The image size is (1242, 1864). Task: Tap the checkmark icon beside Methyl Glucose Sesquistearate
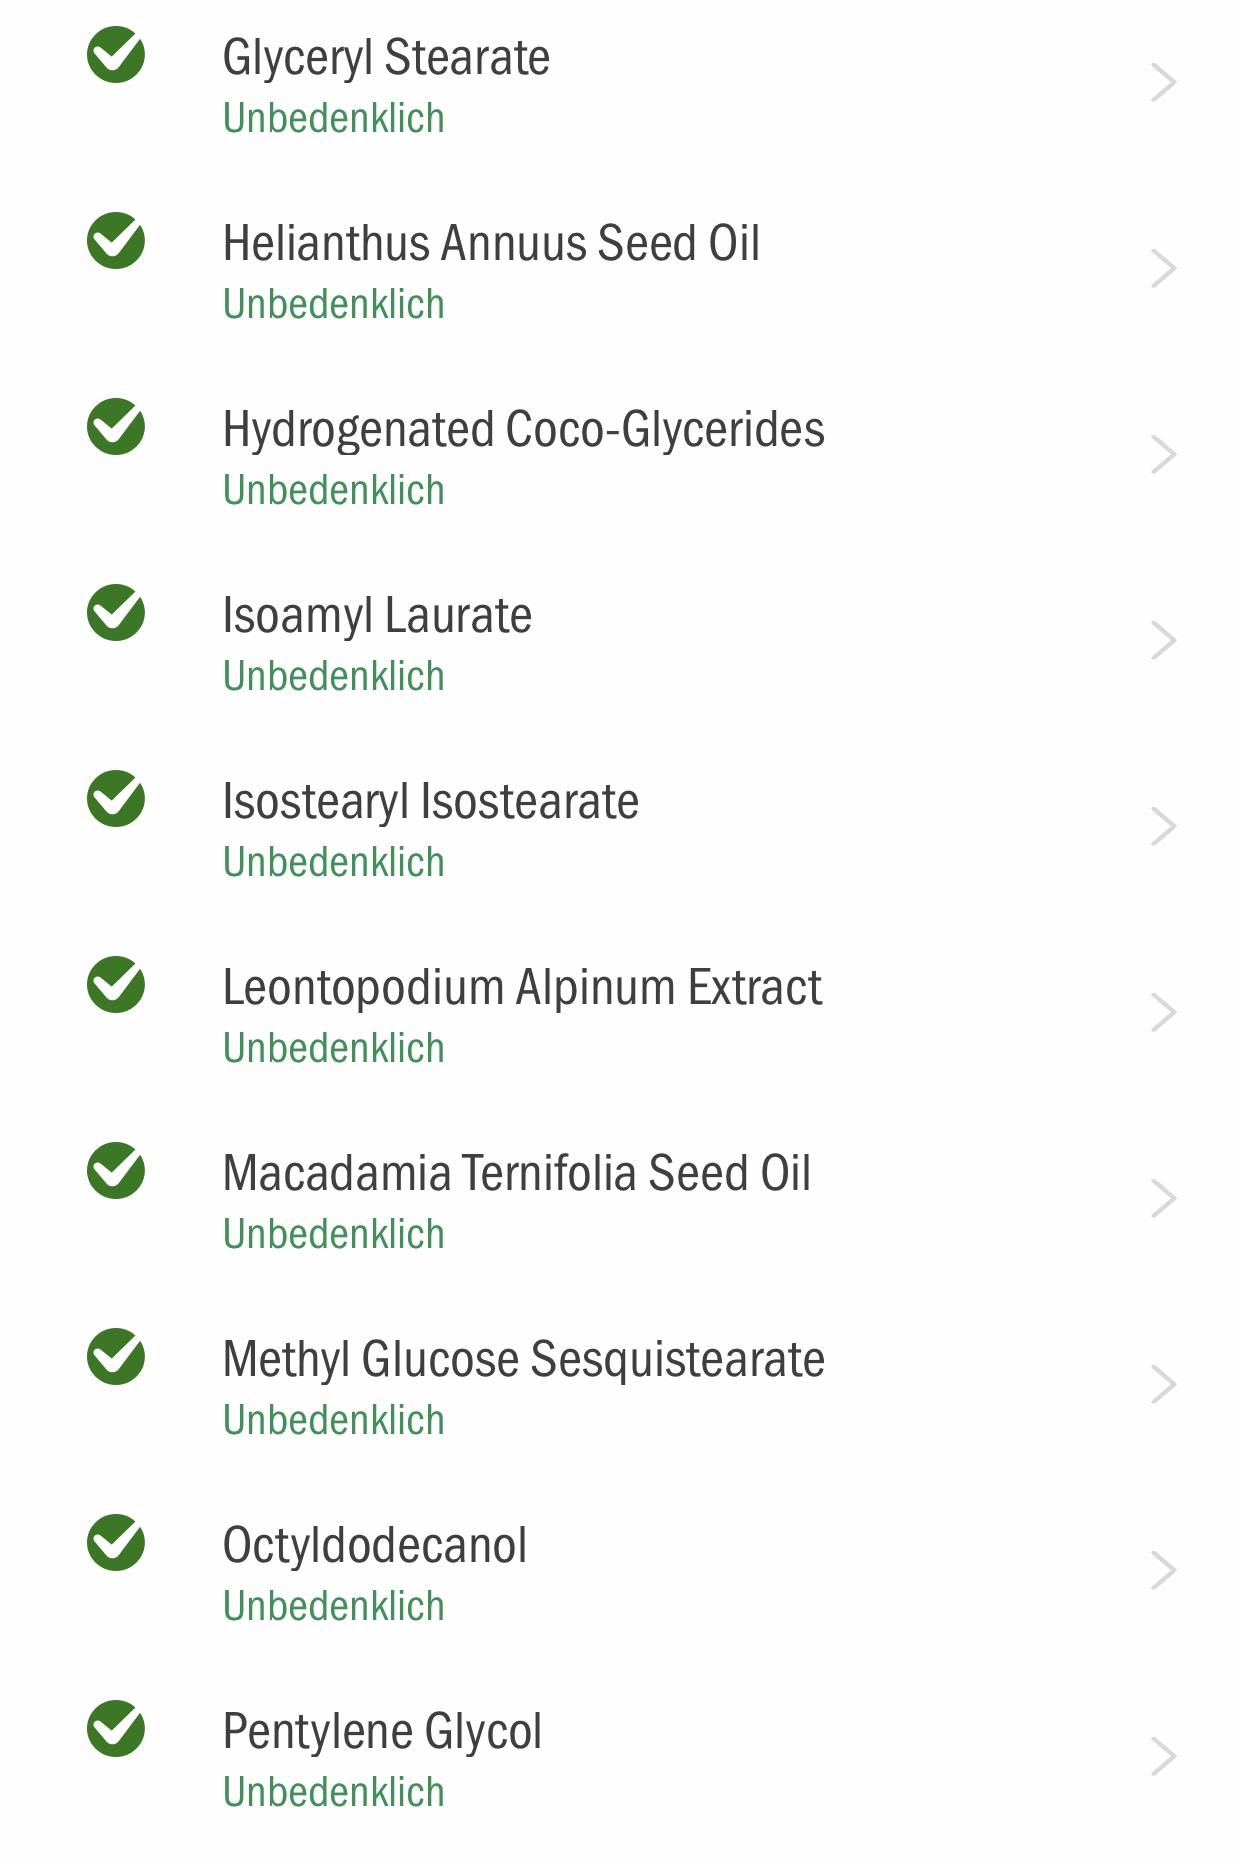(x=116, y=1357)
